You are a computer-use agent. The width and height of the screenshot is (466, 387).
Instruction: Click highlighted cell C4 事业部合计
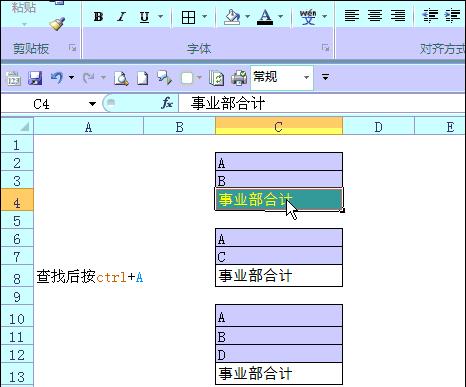279,199
